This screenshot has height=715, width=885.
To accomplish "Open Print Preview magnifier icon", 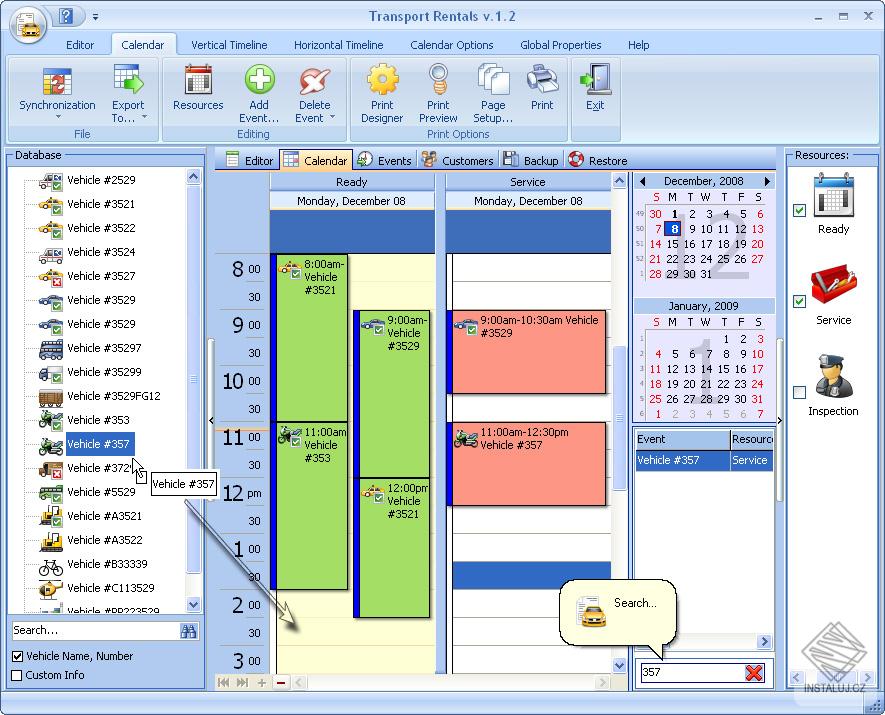I will pos(438,80).
